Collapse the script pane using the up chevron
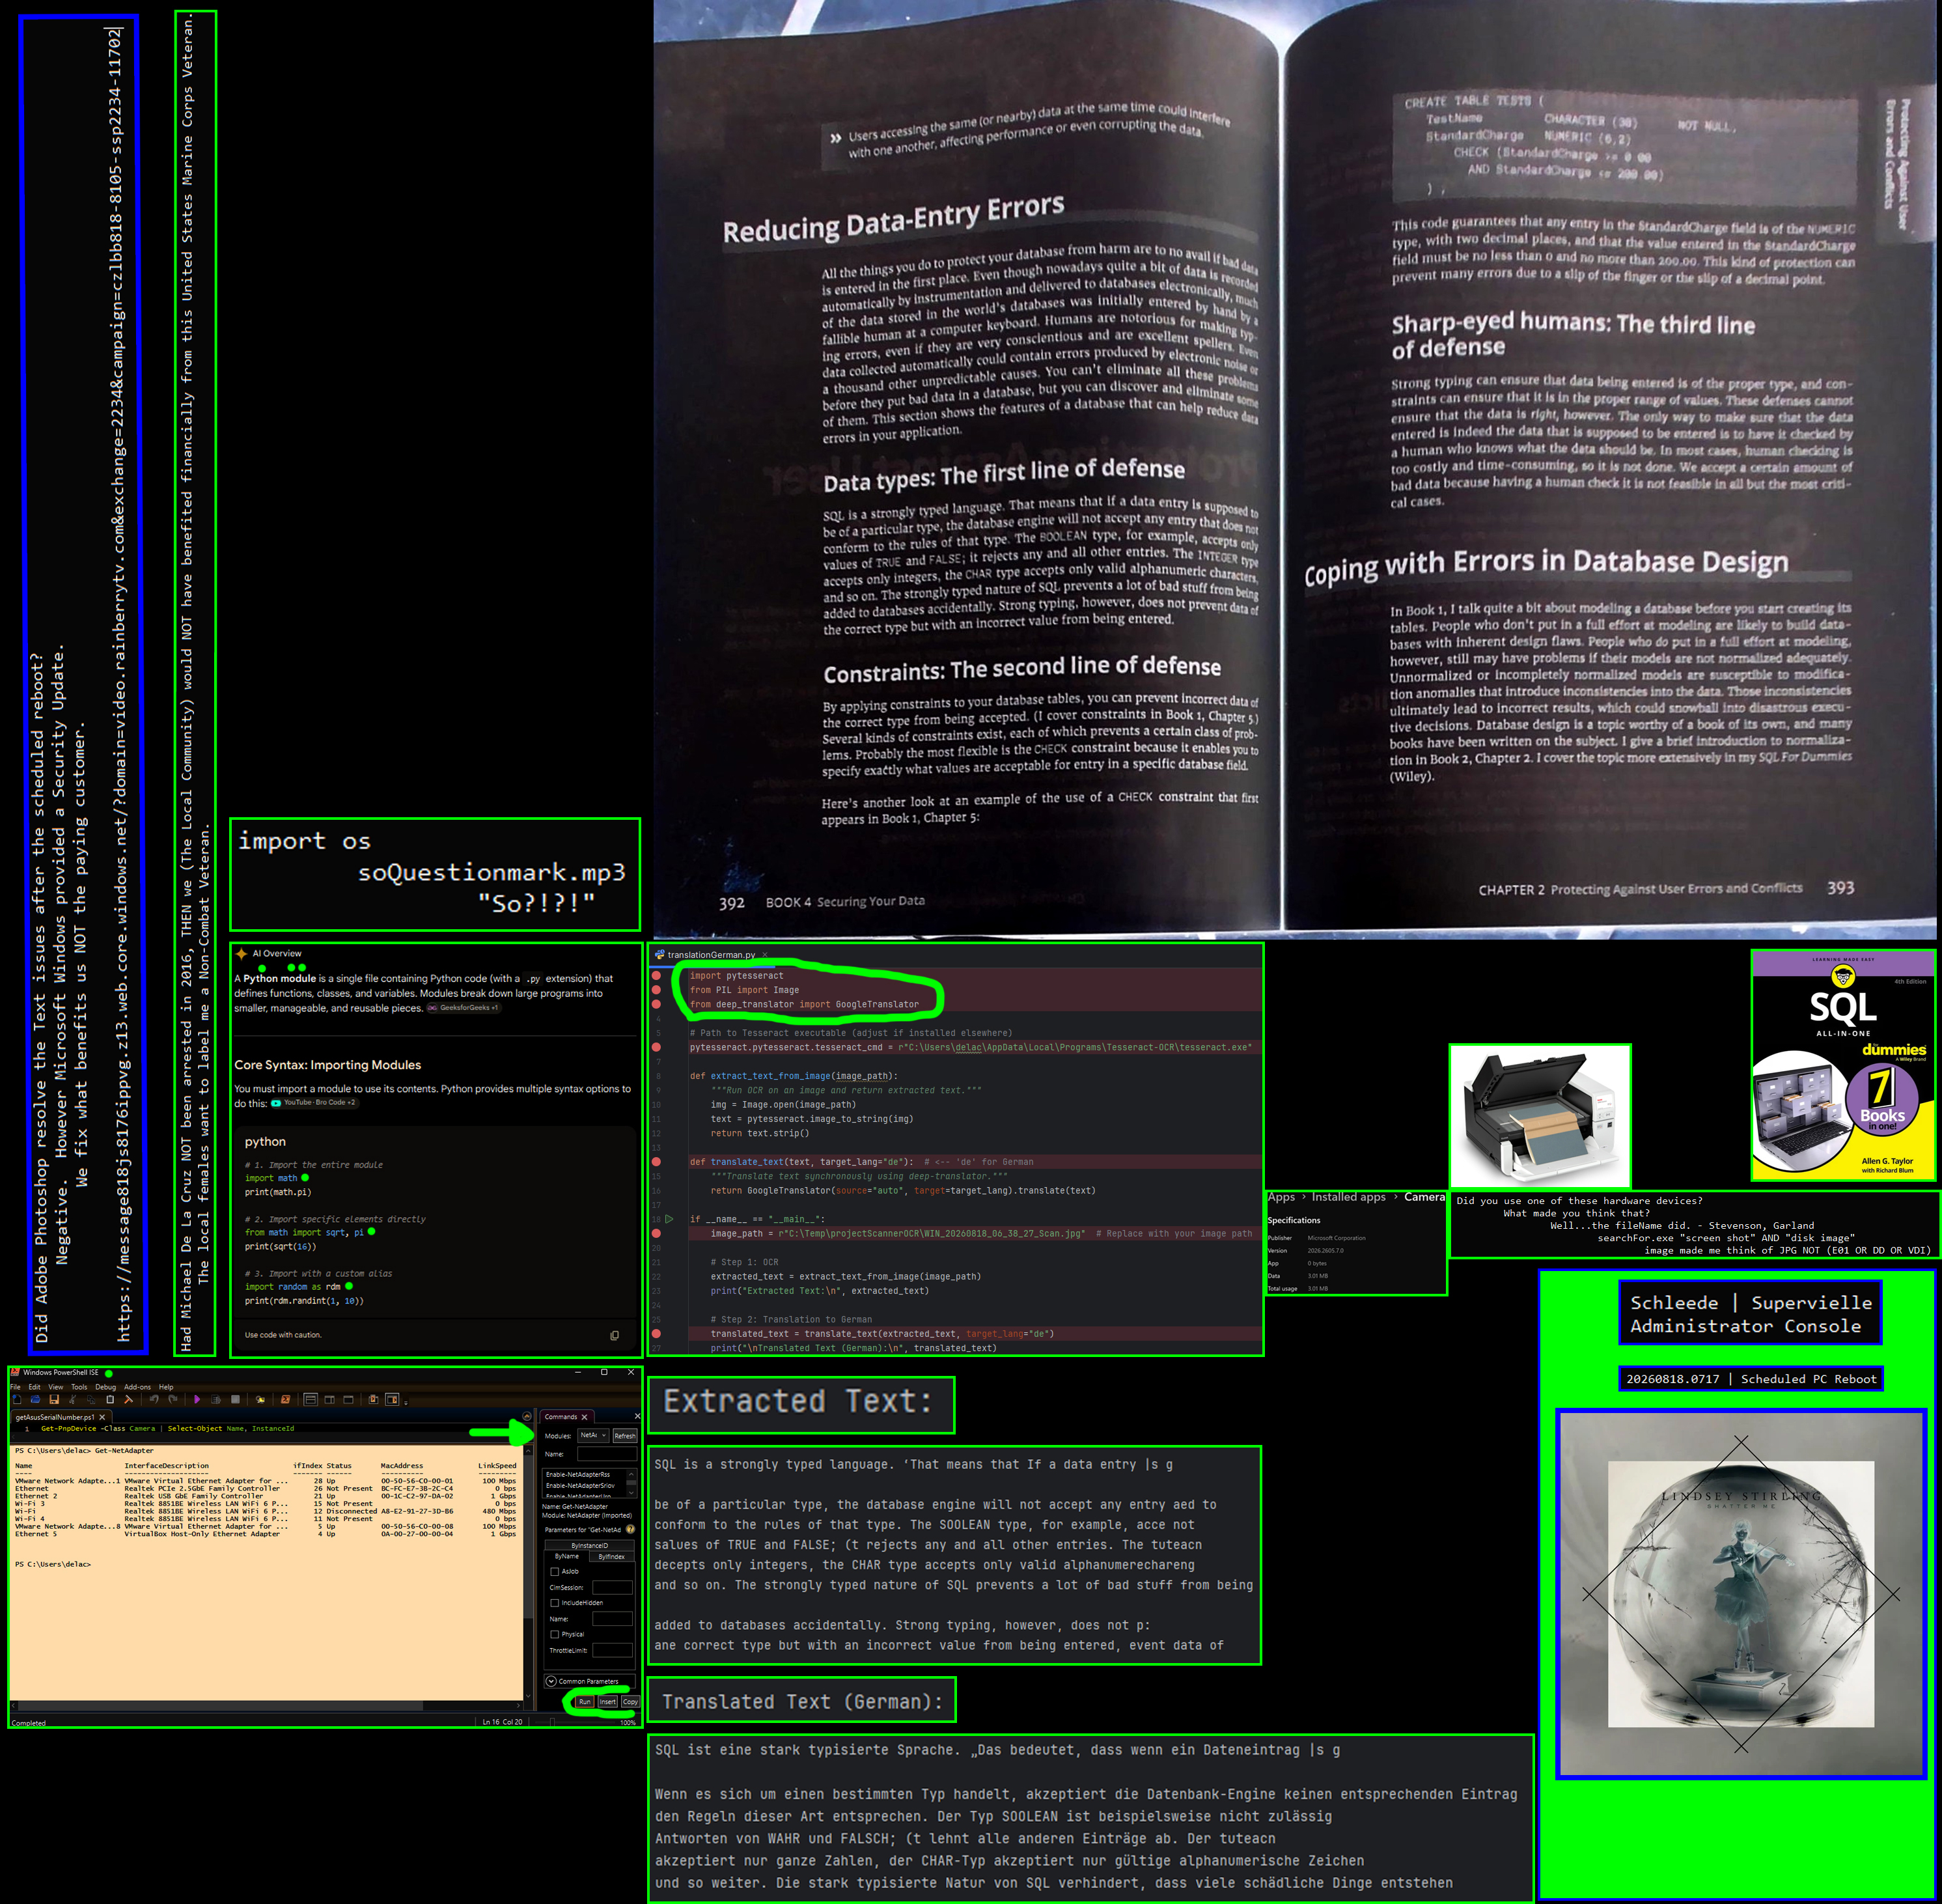 527,1416
